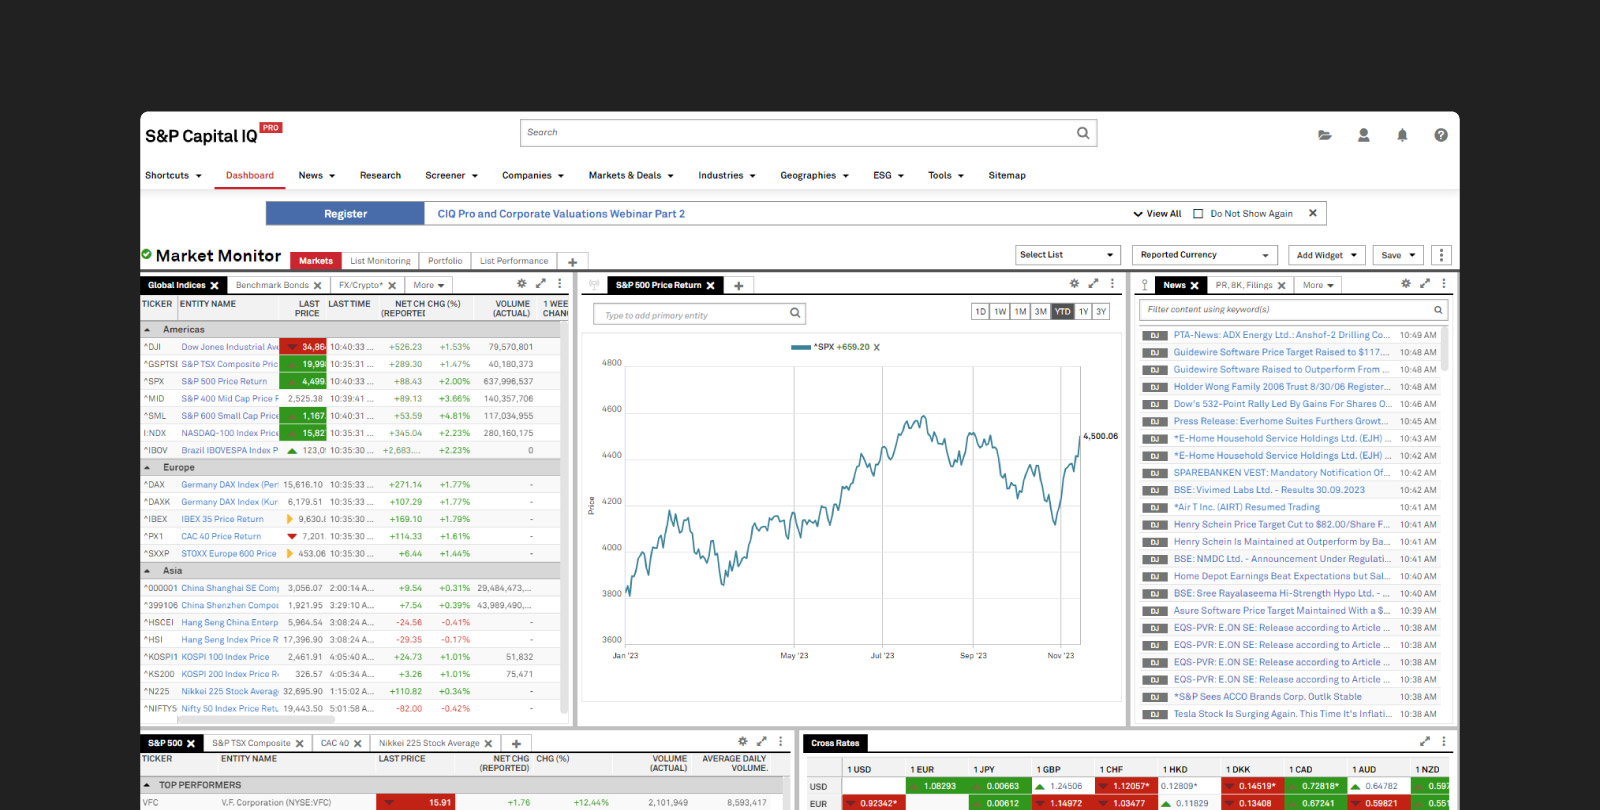Collapse the Europe group
The image size is (1600, 810).
pyautogui.click(x=147, y=468)
